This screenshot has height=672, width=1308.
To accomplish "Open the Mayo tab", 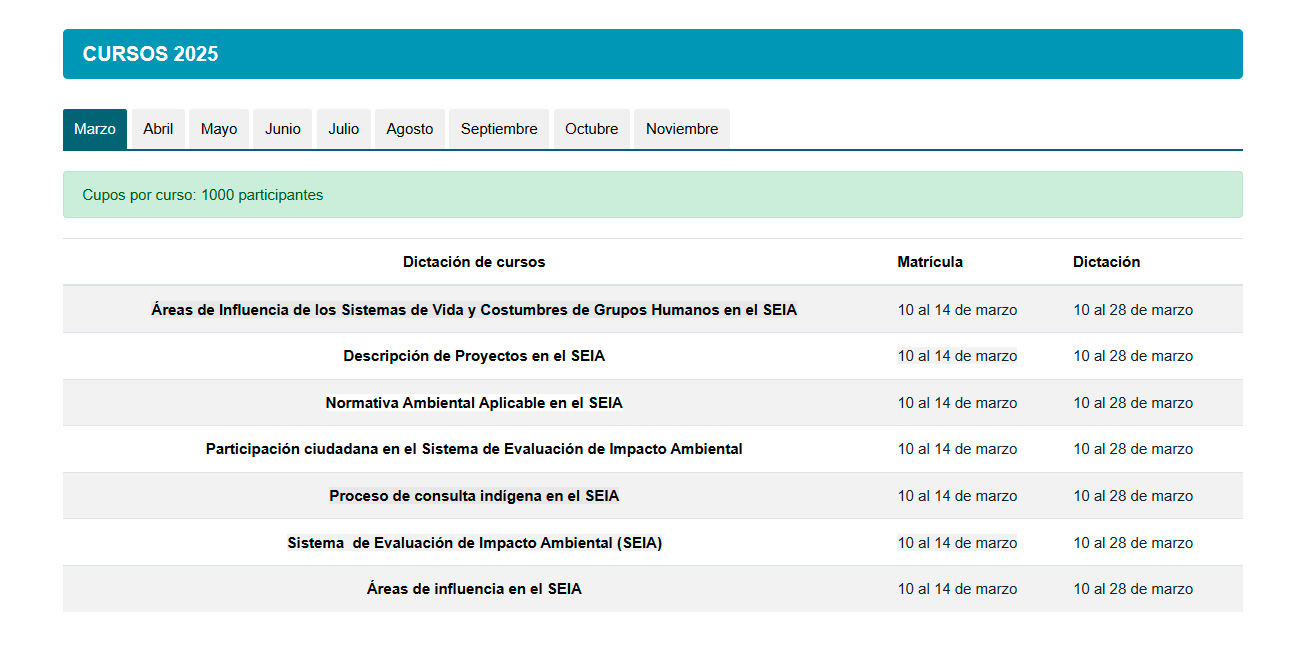I will coord(219,129).
